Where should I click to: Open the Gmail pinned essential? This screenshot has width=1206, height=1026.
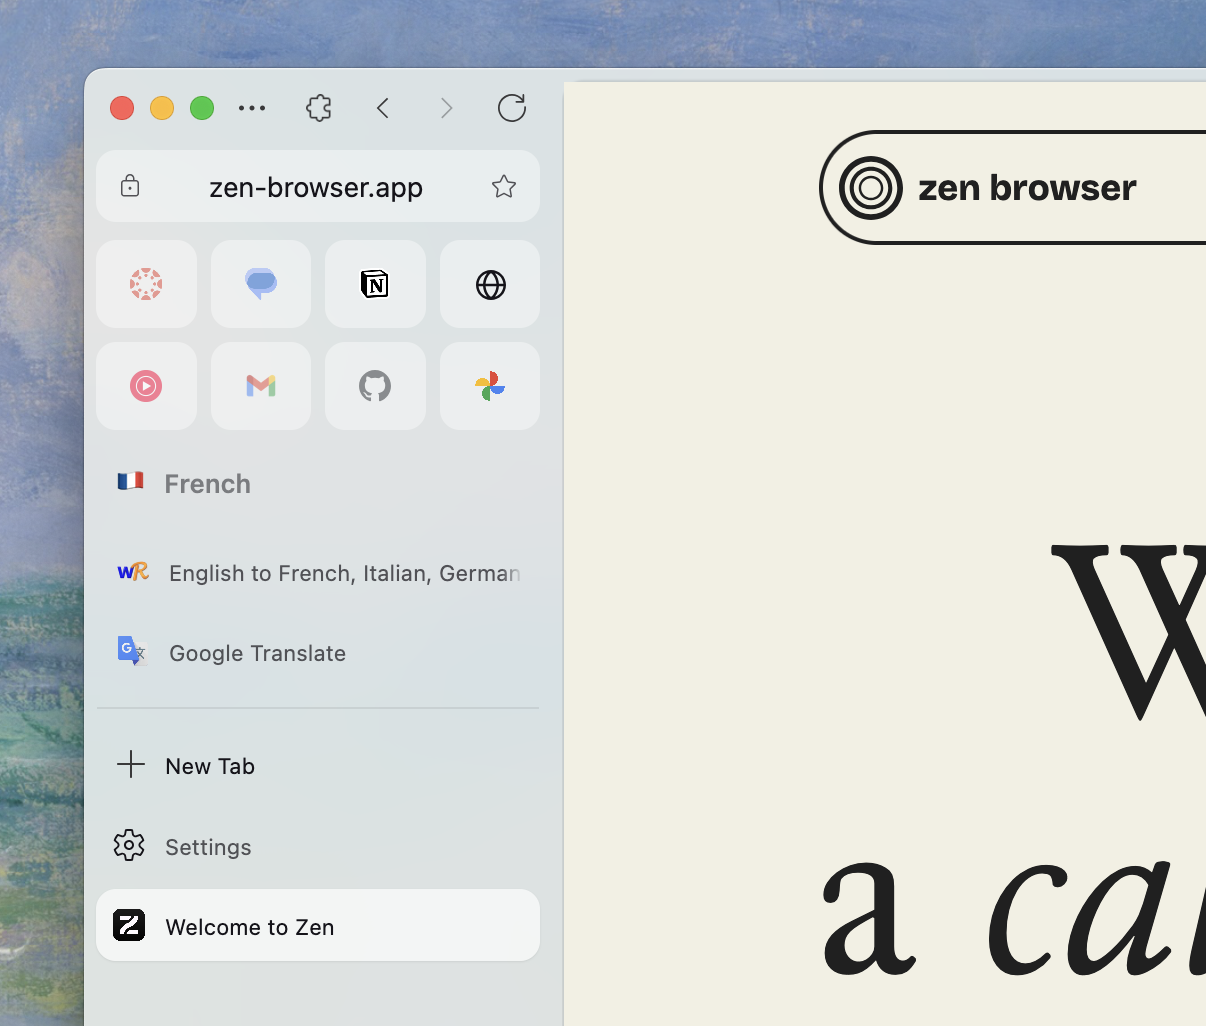(261, 386)
